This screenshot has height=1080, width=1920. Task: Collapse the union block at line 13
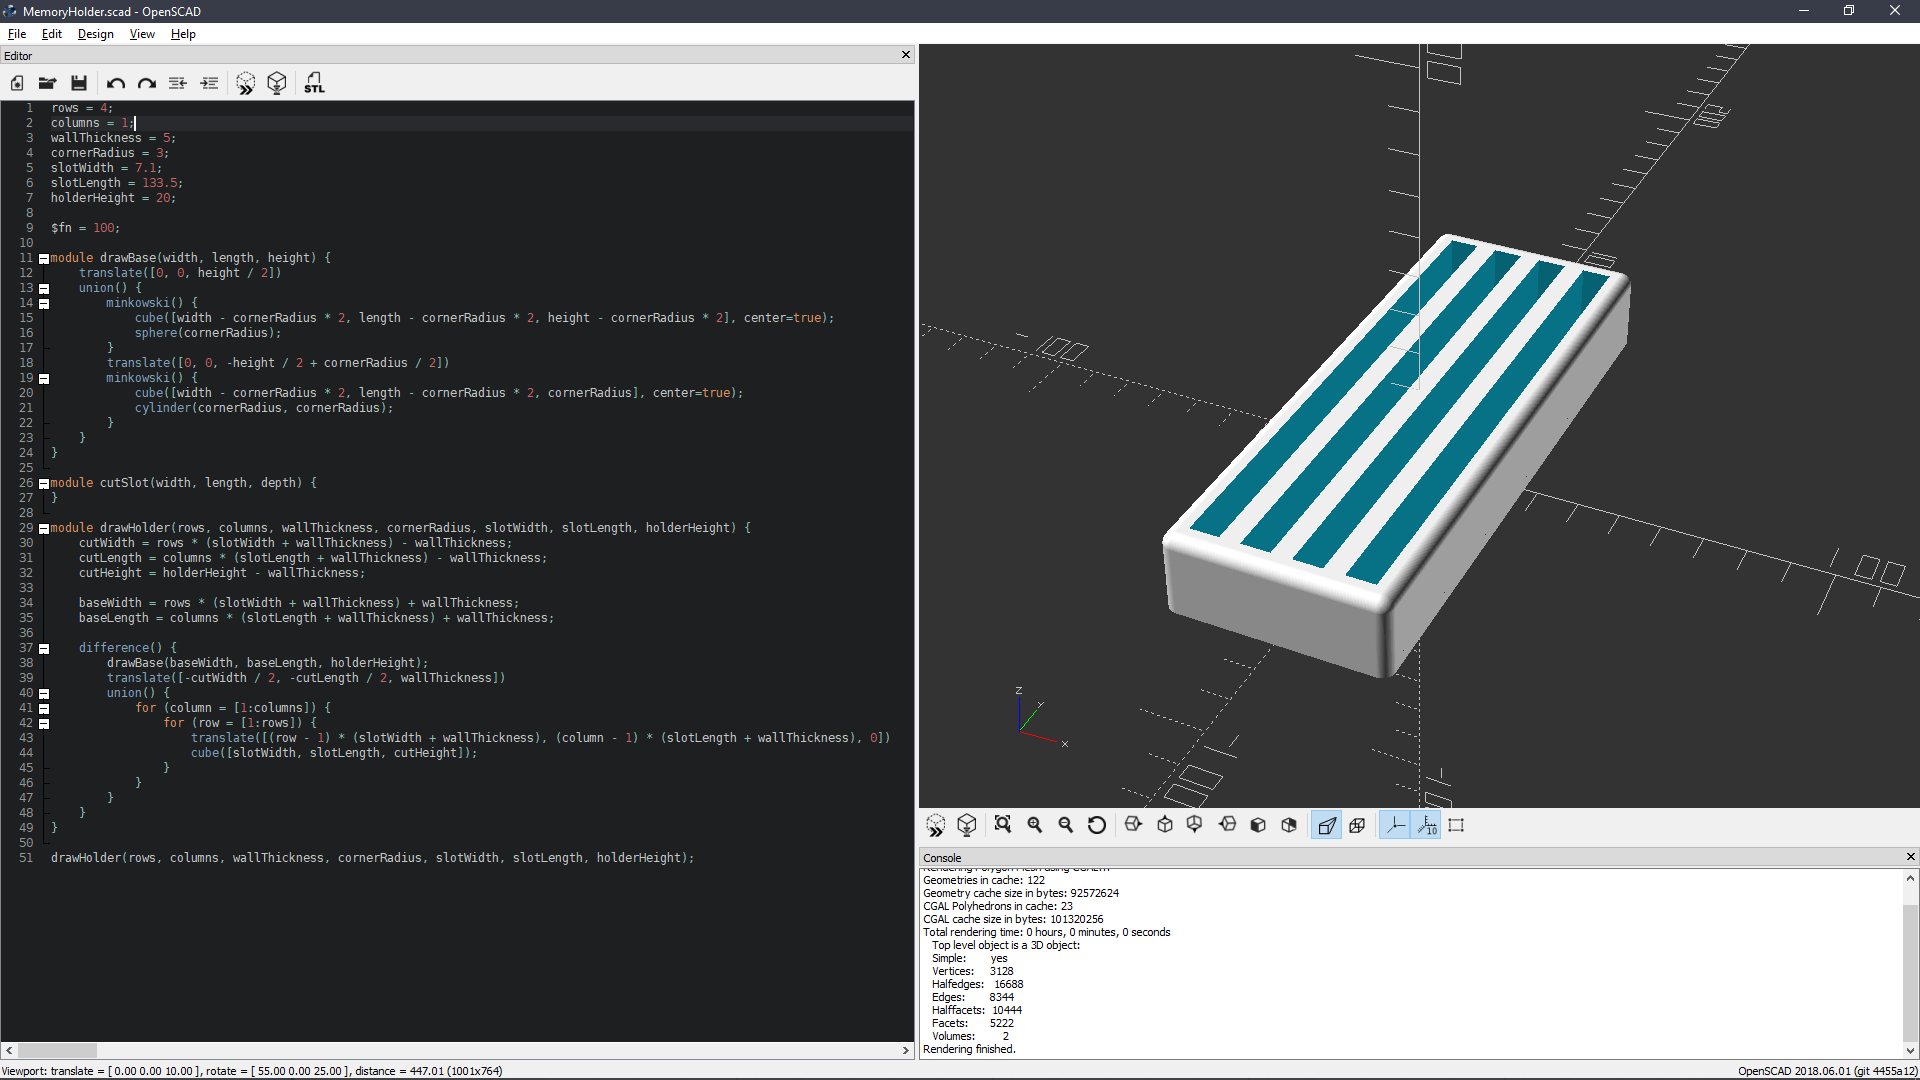point(44,289)
